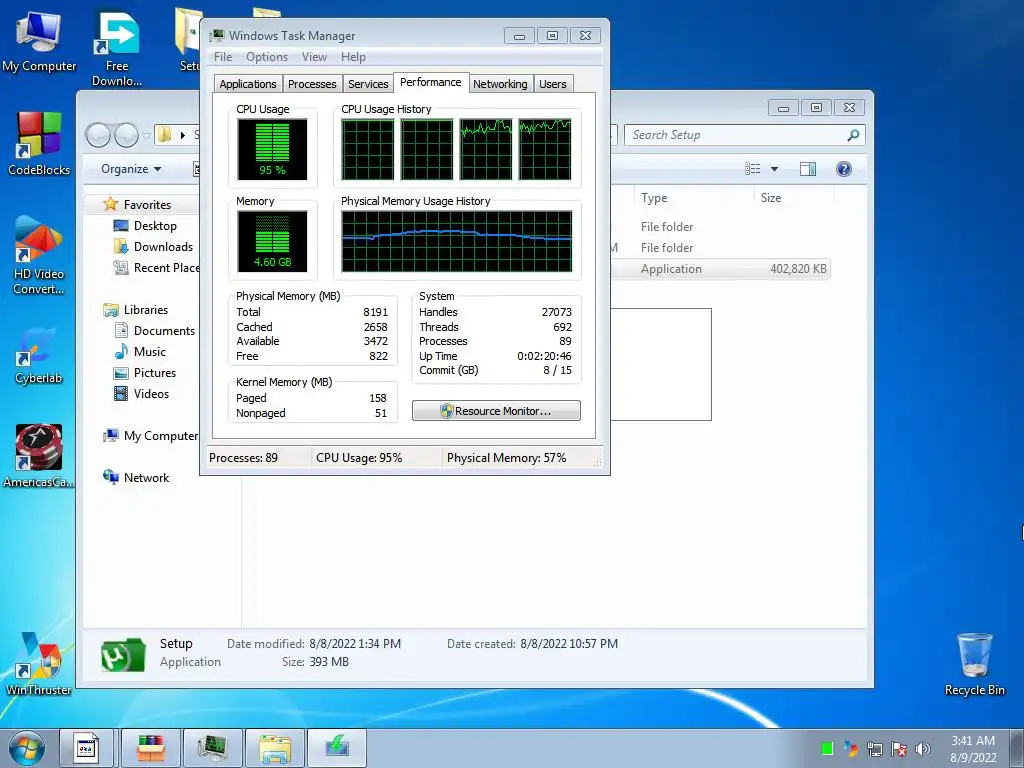Open Explorer help question mark icon
Image resolution: width=1024 pixels, height=768 pixels.
coord(844,169)
